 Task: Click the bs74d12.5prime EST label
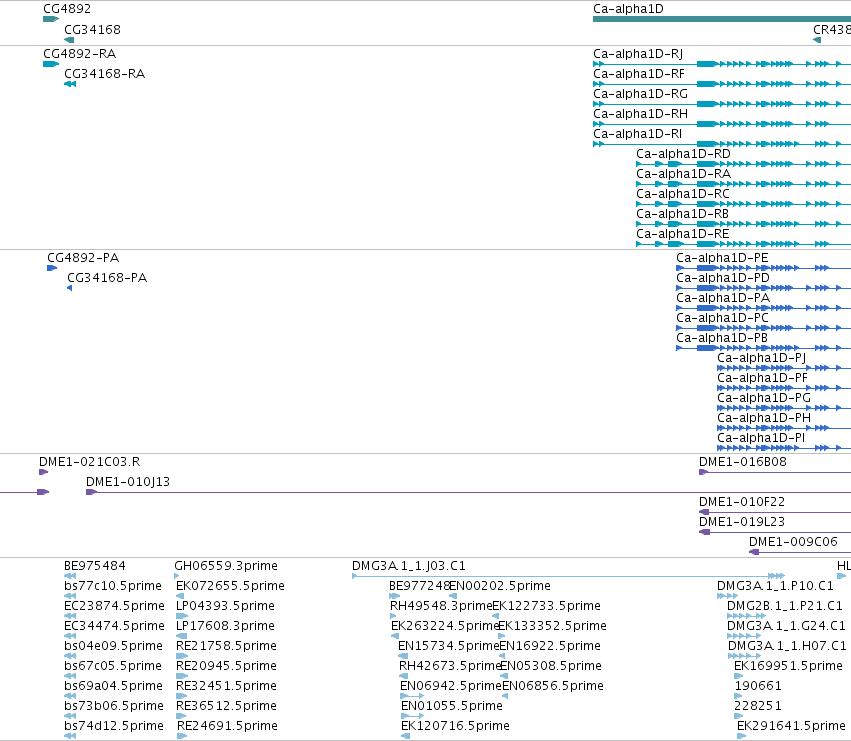[113, 726]
